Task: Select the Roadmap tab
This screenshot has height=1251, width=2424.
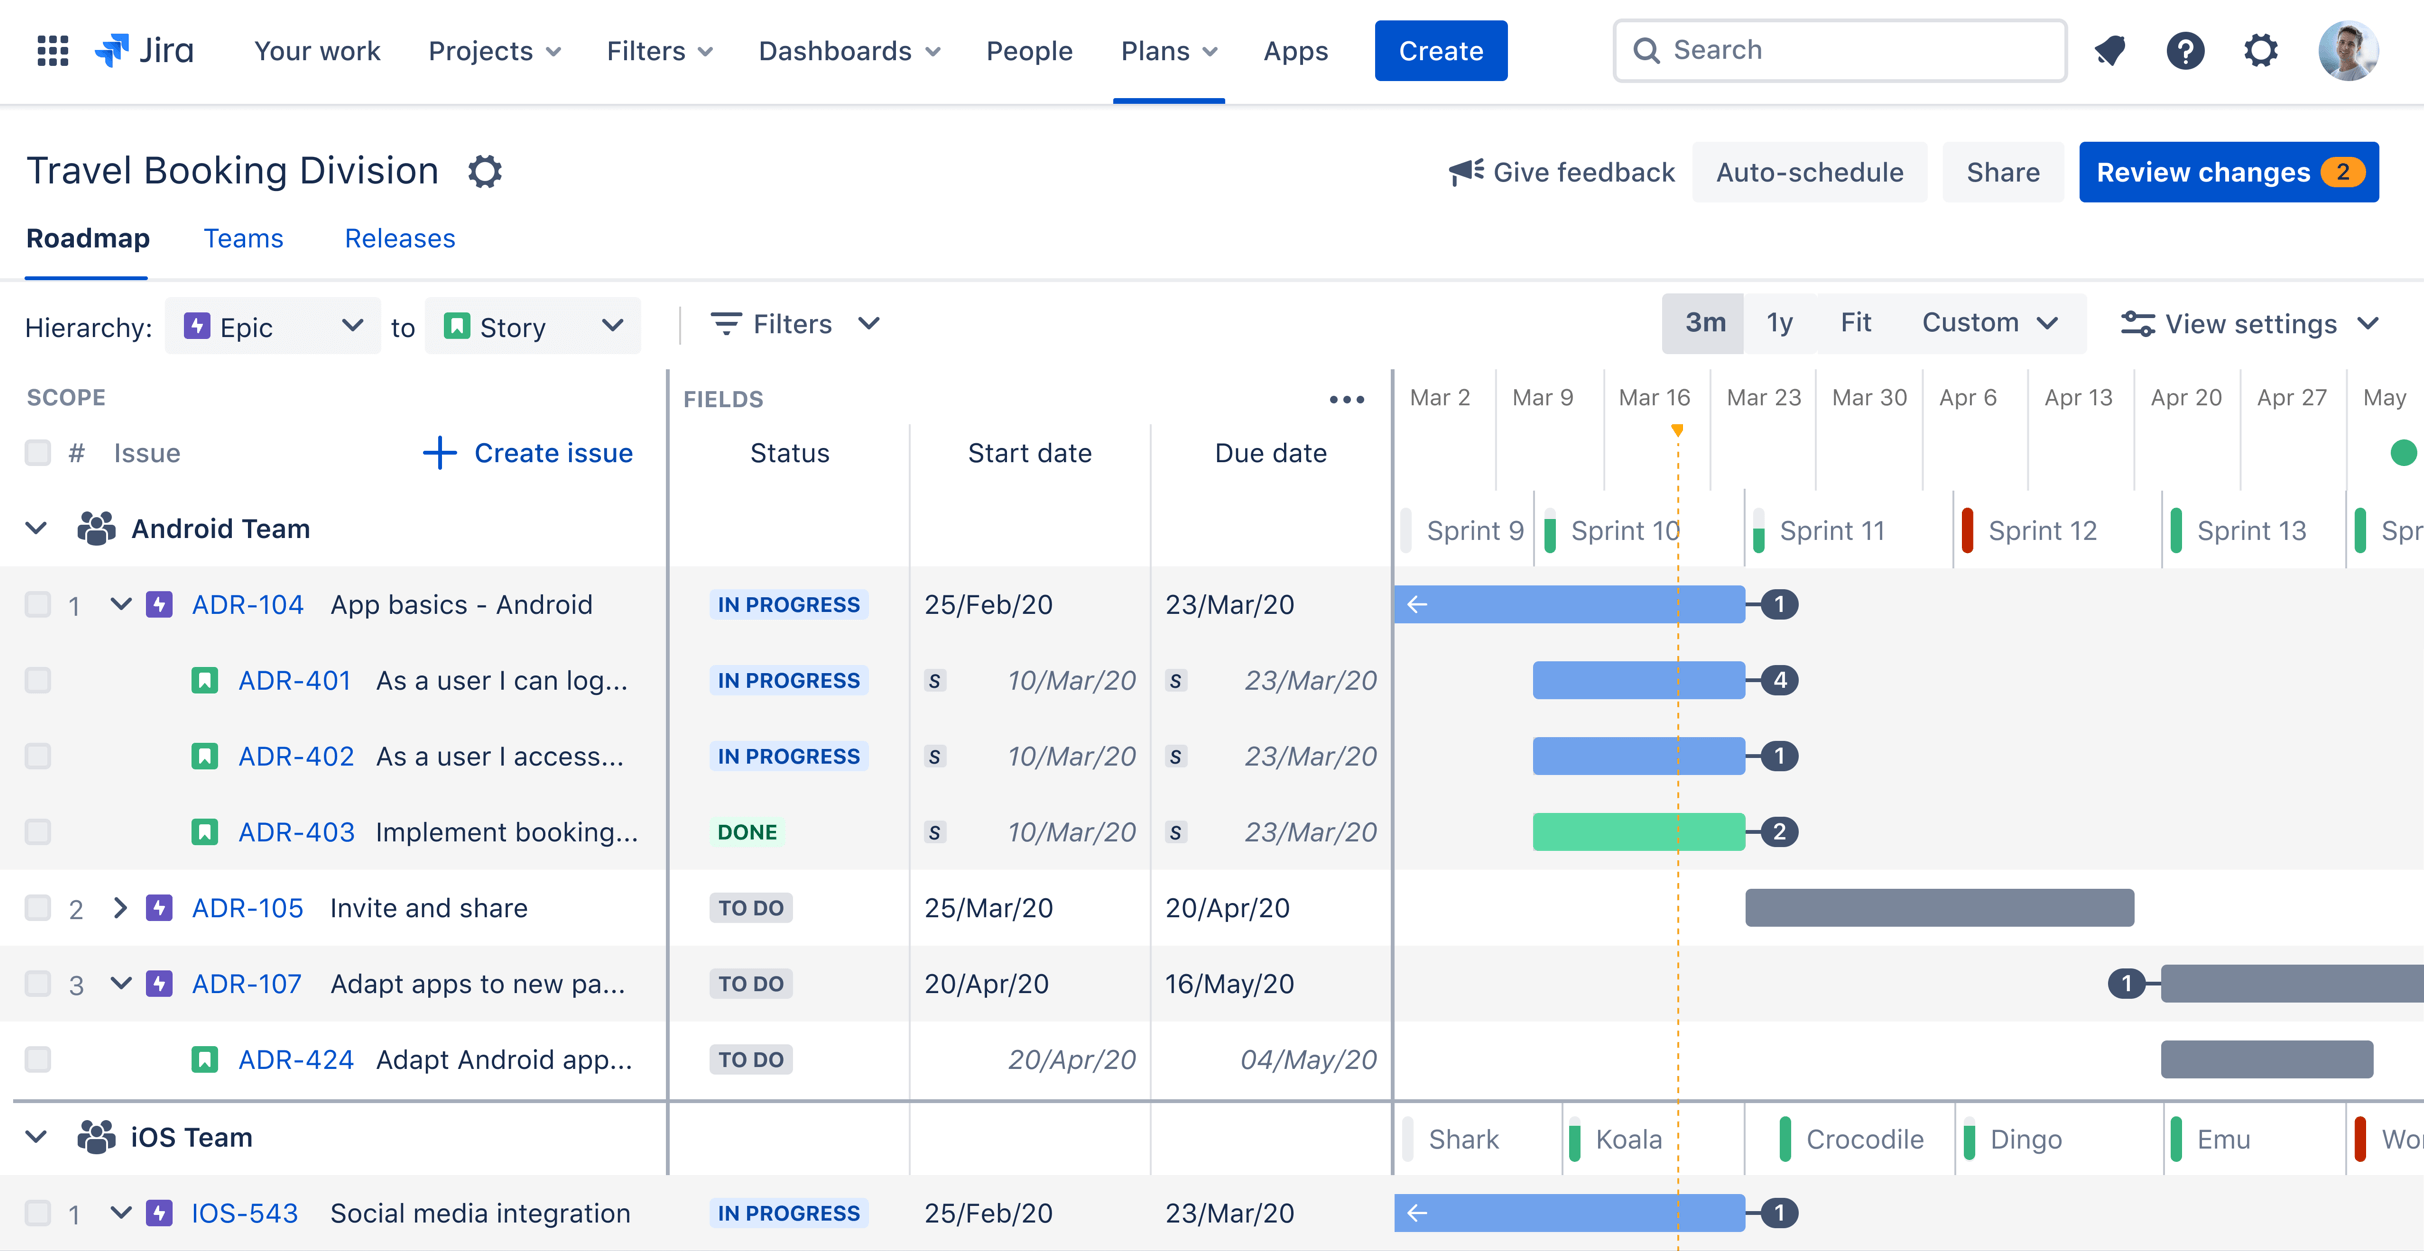Action: [x=86, y=239]
